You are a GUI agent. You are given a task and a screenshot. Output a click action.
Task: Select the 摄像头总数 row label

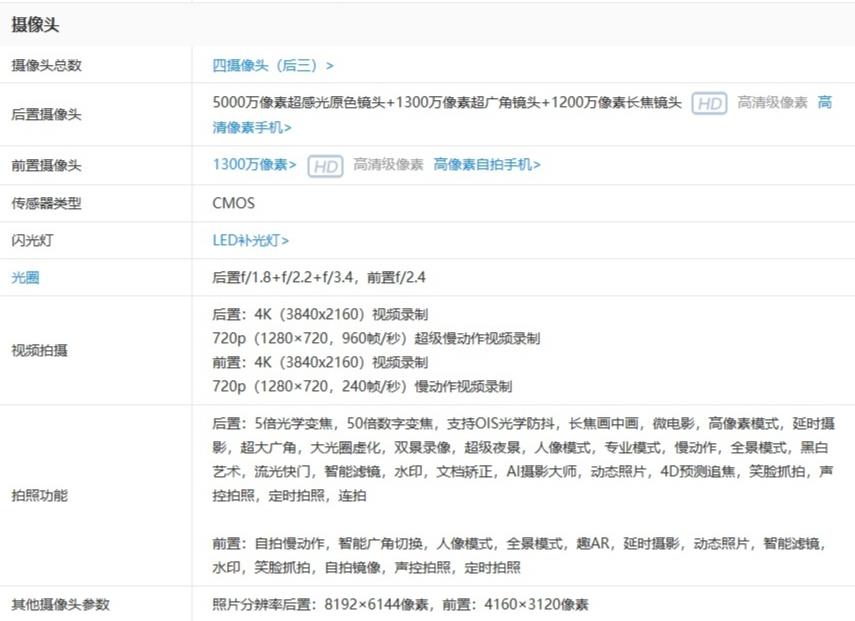[46, 65]
